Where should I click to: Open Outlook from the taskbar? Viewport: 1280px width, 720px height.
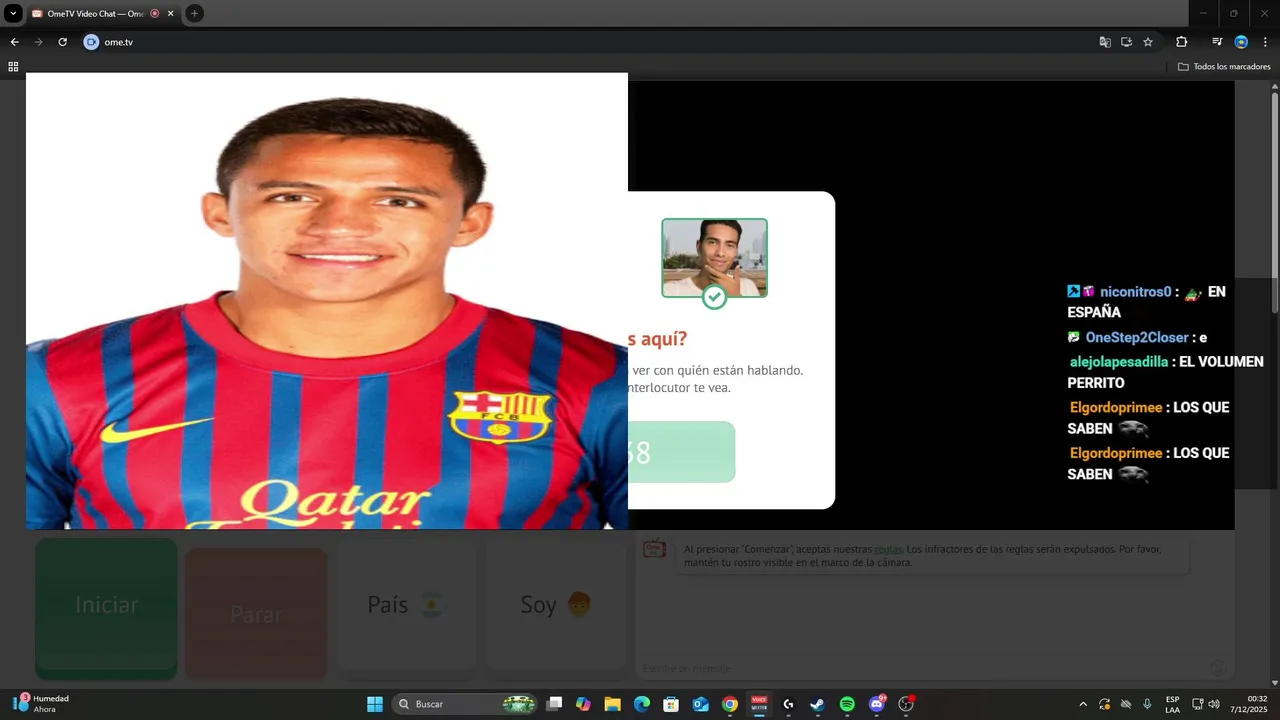[700, 704]
